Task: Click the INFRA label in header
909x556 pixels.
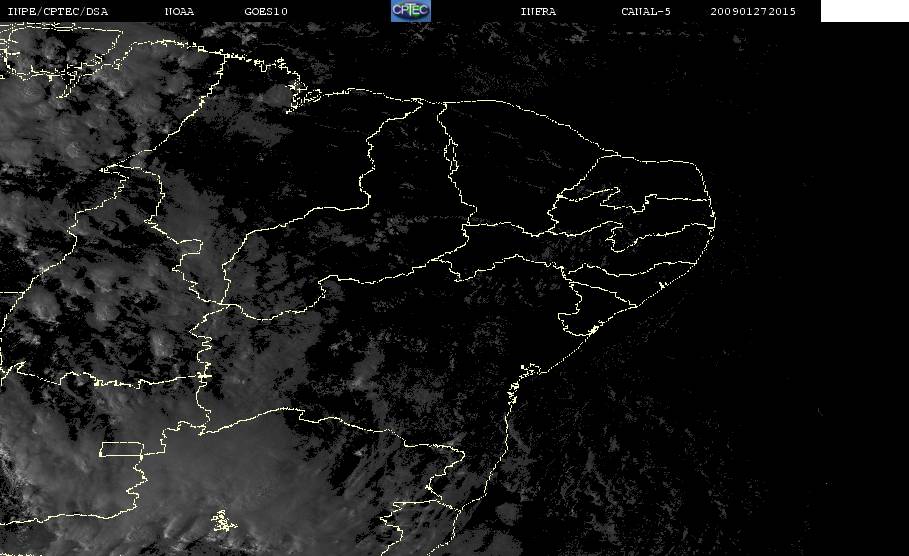Action: pyautogui.click(x=538, y=11)
